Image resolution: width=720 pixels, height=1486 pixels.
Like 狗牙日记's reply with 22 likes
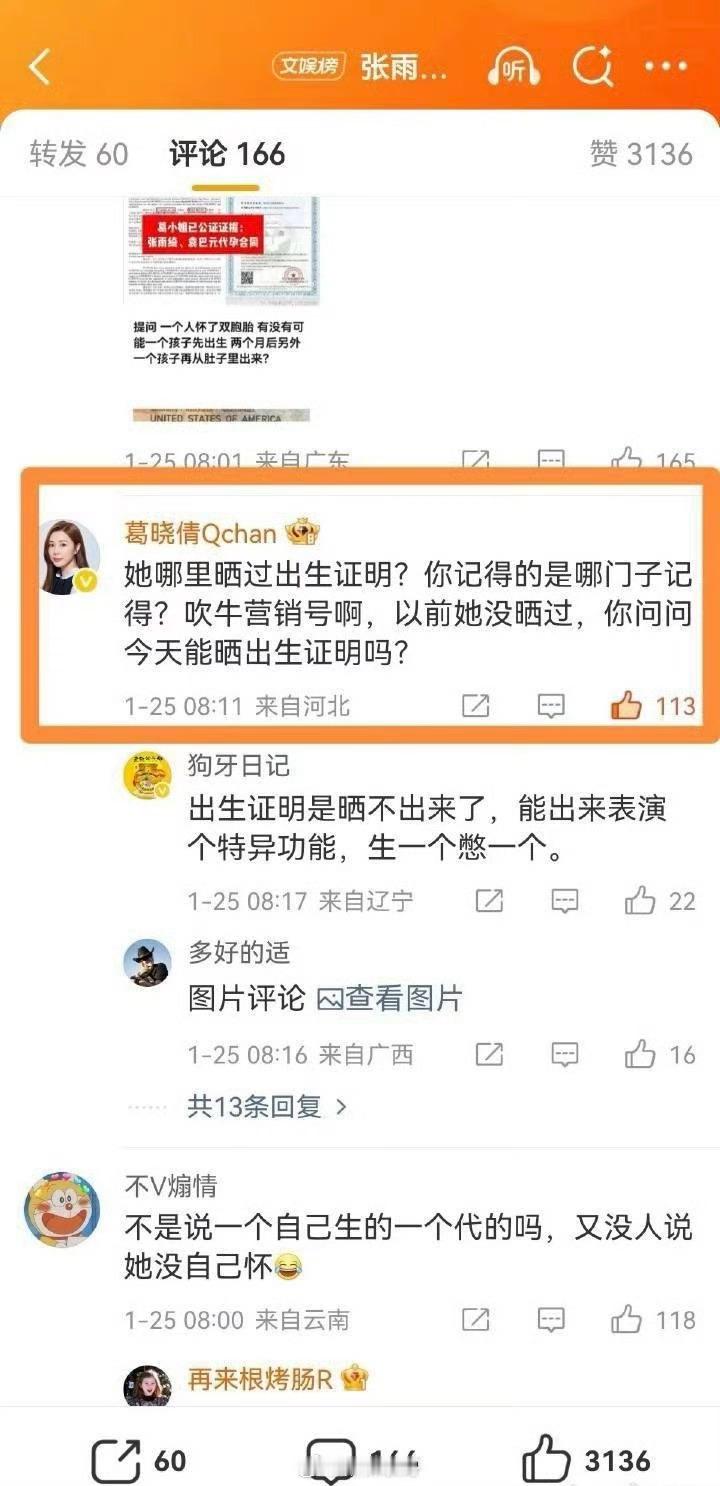pyautogui.click(x=640, y=901)
